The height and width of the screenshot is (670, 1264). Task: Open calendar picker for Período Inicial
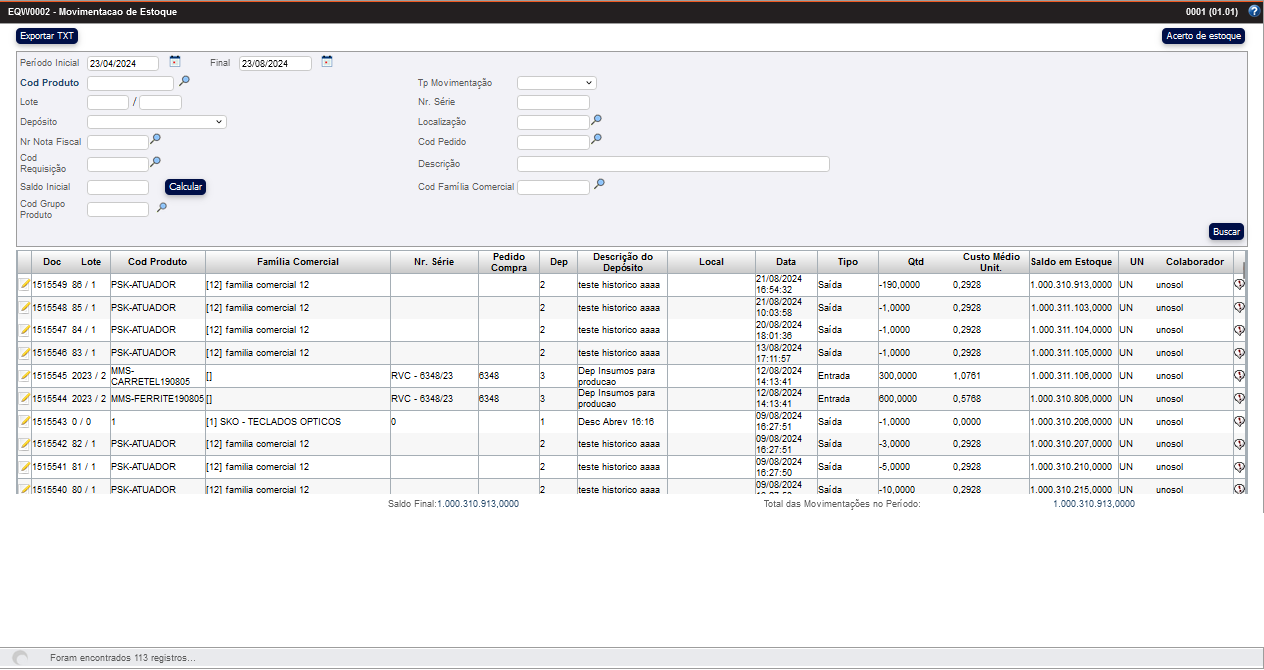point(175,62)
